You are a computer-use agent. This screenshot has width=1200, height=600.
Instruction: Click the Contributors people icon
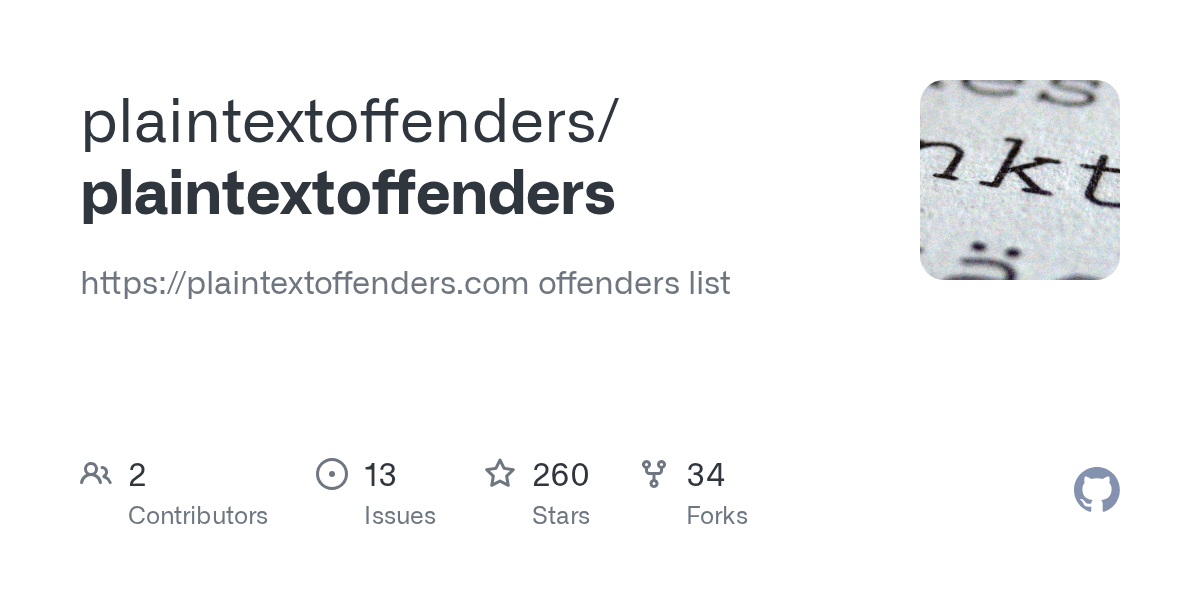click(x=96, y=474)
